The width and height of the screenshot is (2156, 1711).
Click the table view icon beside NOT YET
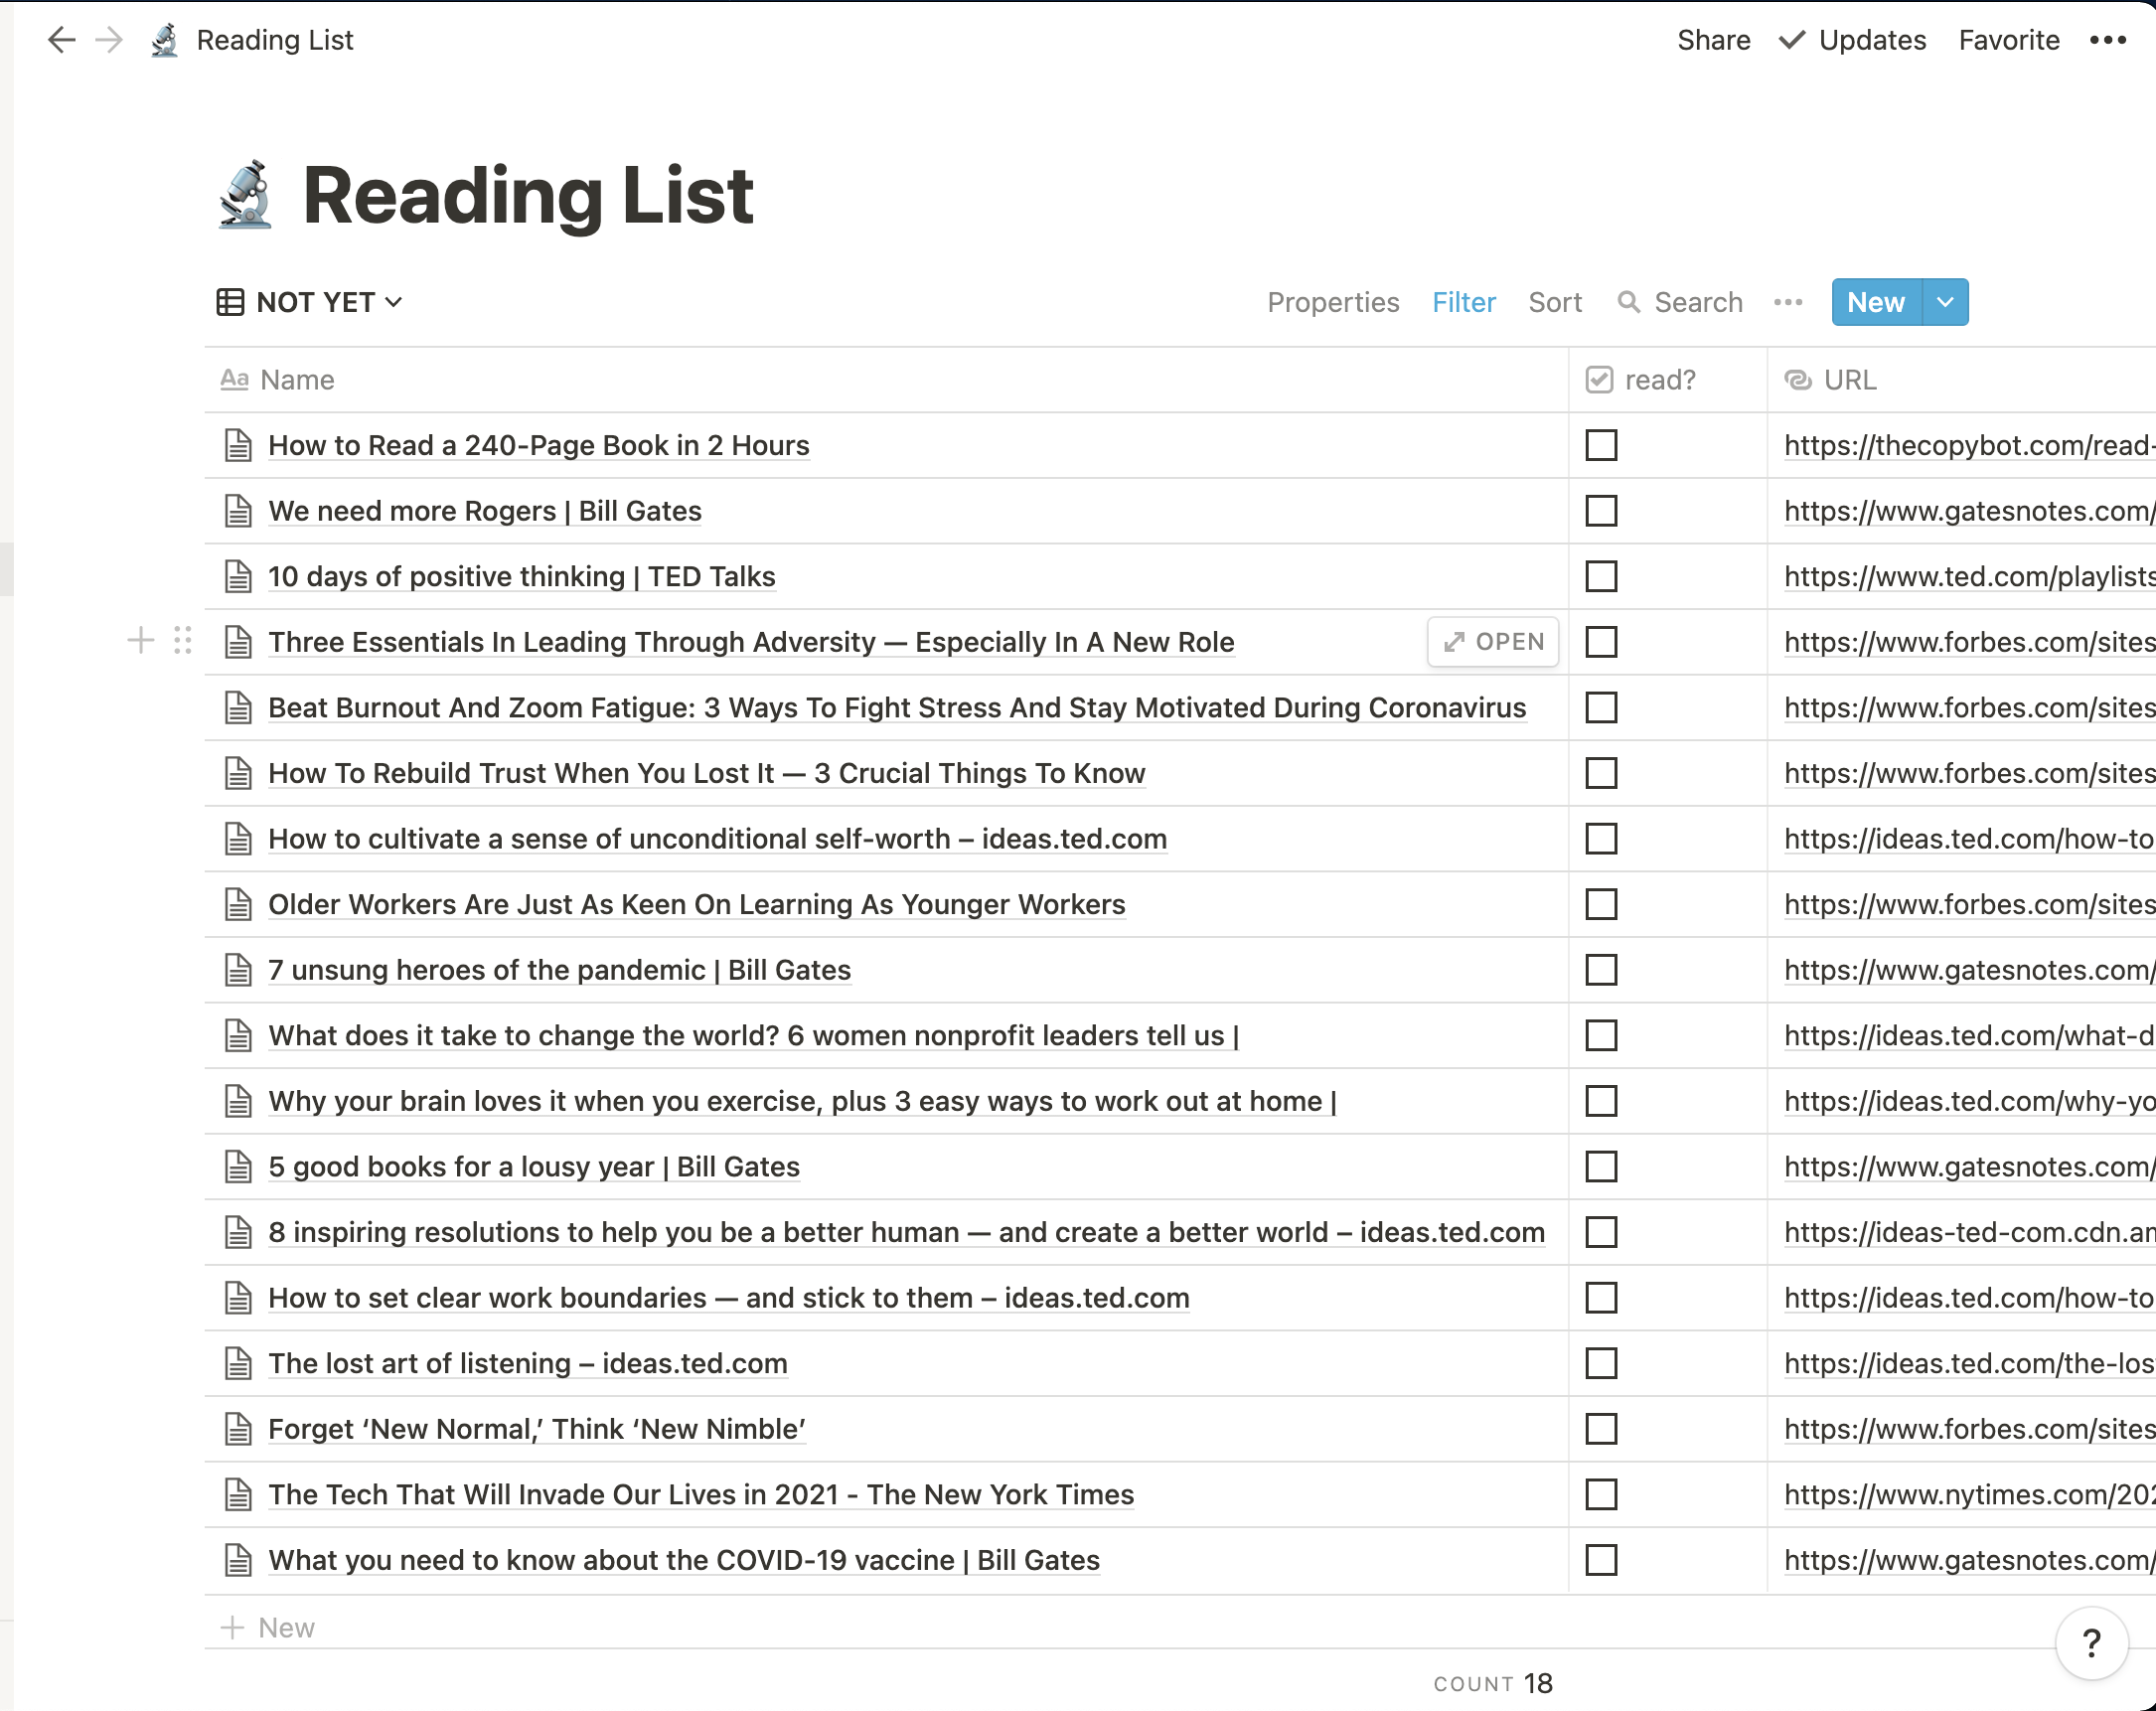click(x=230, y=302)
